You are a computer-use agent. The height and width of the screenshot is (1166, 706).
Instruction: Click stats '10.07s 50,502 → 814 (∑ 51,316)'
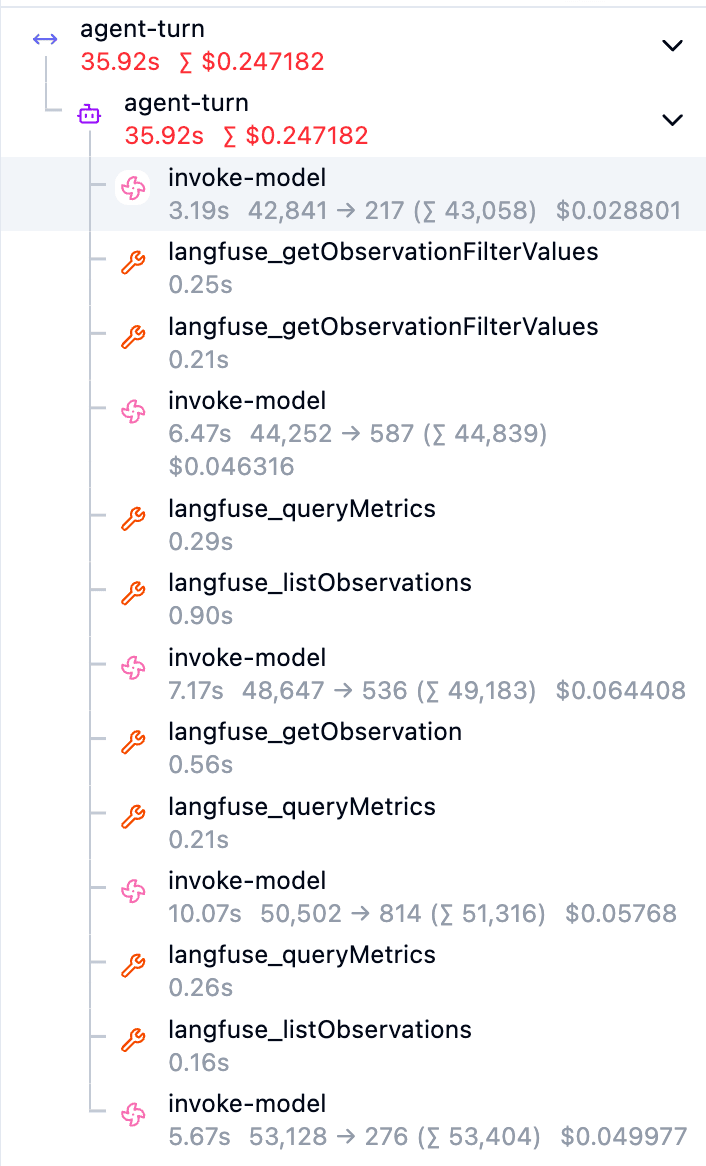point(357,913)
